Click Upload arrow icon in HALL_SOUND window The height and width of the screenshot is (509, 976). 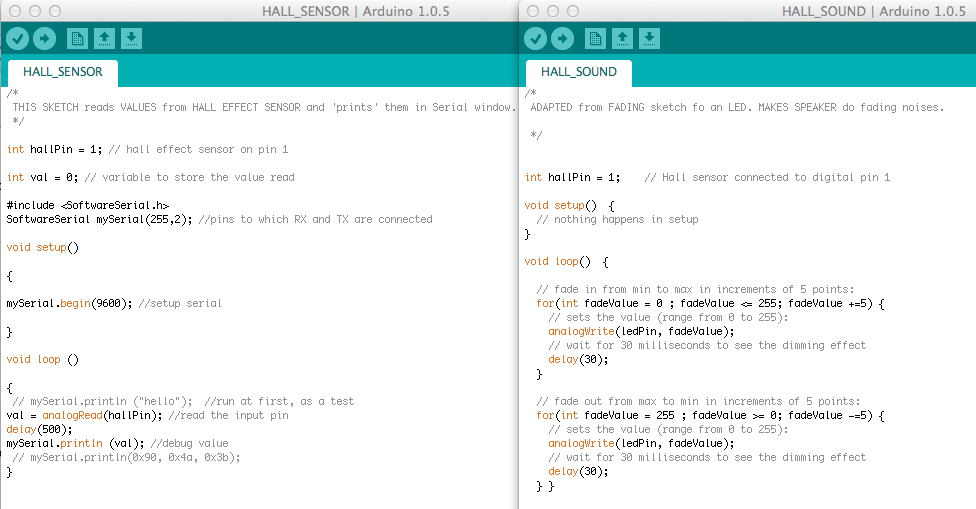pyautogui.click(x=562, y=39)
